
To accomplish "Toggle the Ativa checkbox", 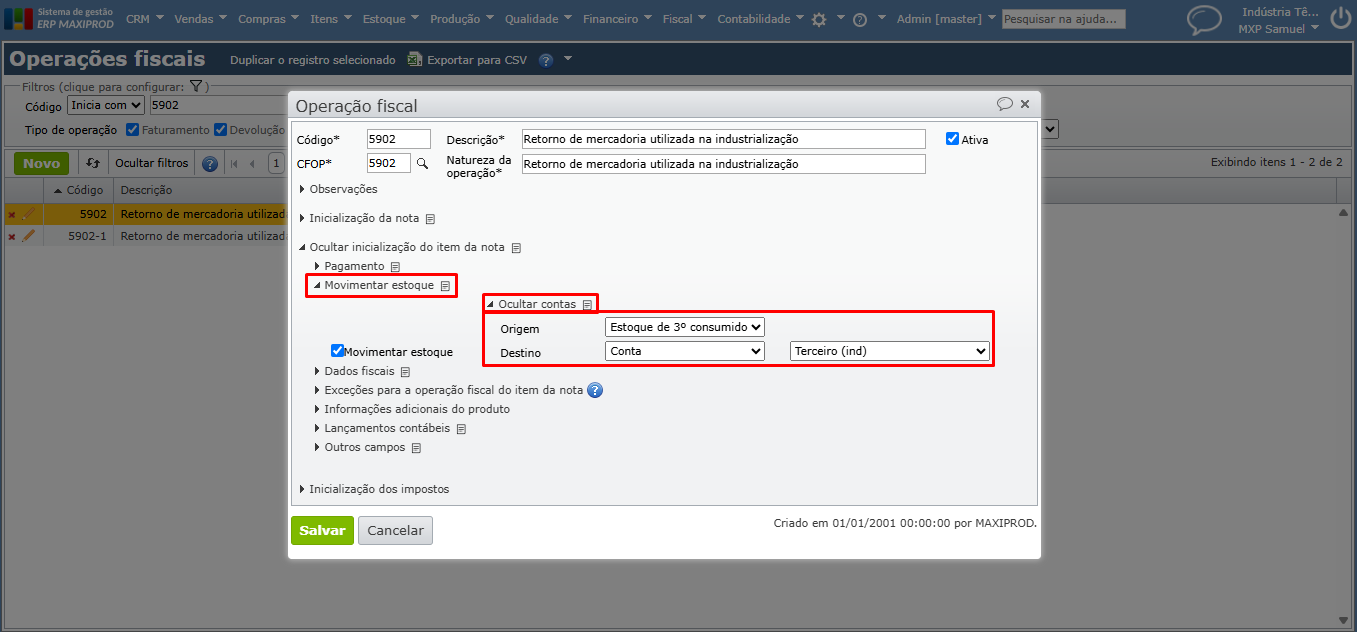I will click(x=952, y=139).
